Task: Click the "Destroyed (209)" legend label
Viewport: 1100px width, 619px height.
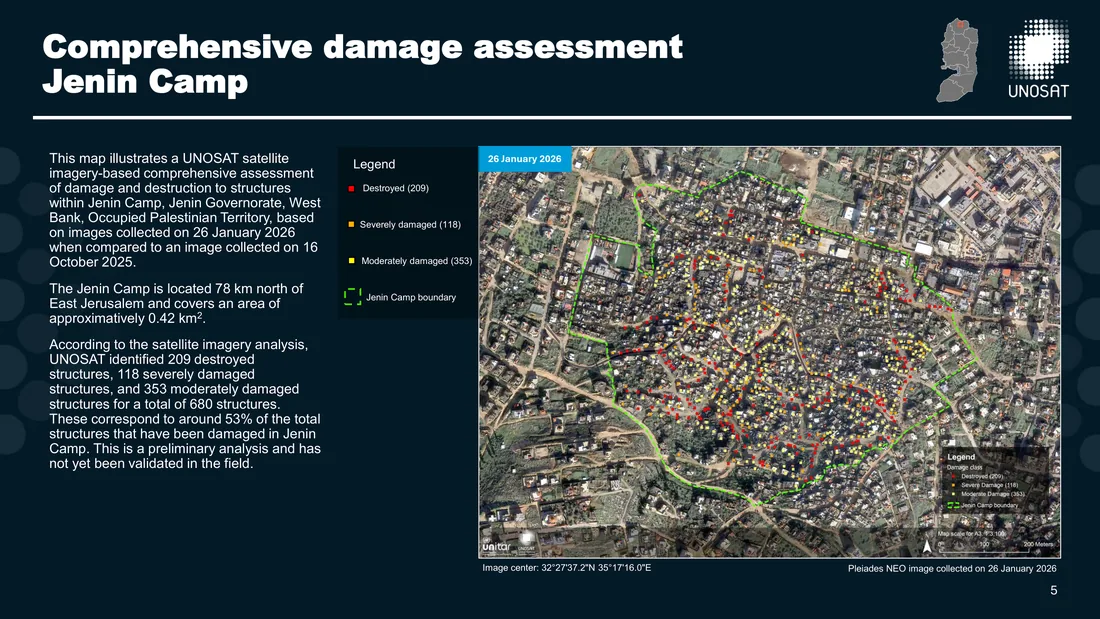Action: point(396,188)
